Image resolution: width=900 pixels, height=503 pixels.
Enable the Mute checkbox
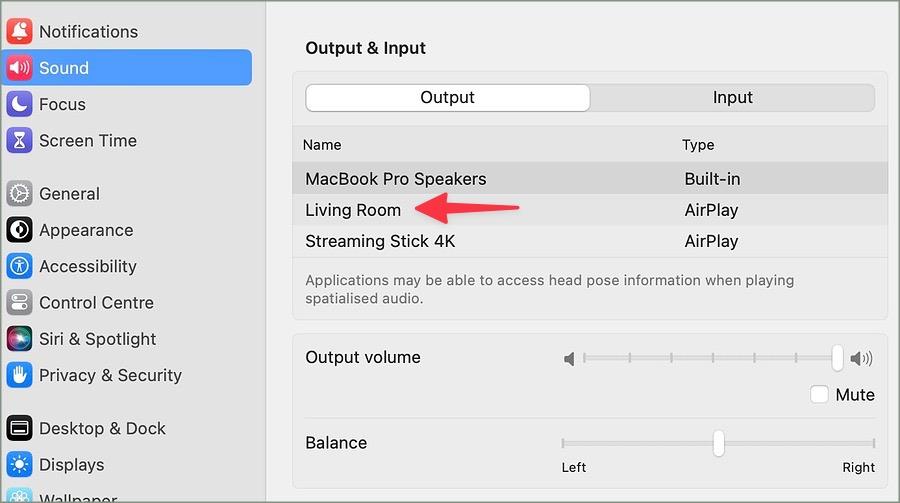(x=819, y=394)
